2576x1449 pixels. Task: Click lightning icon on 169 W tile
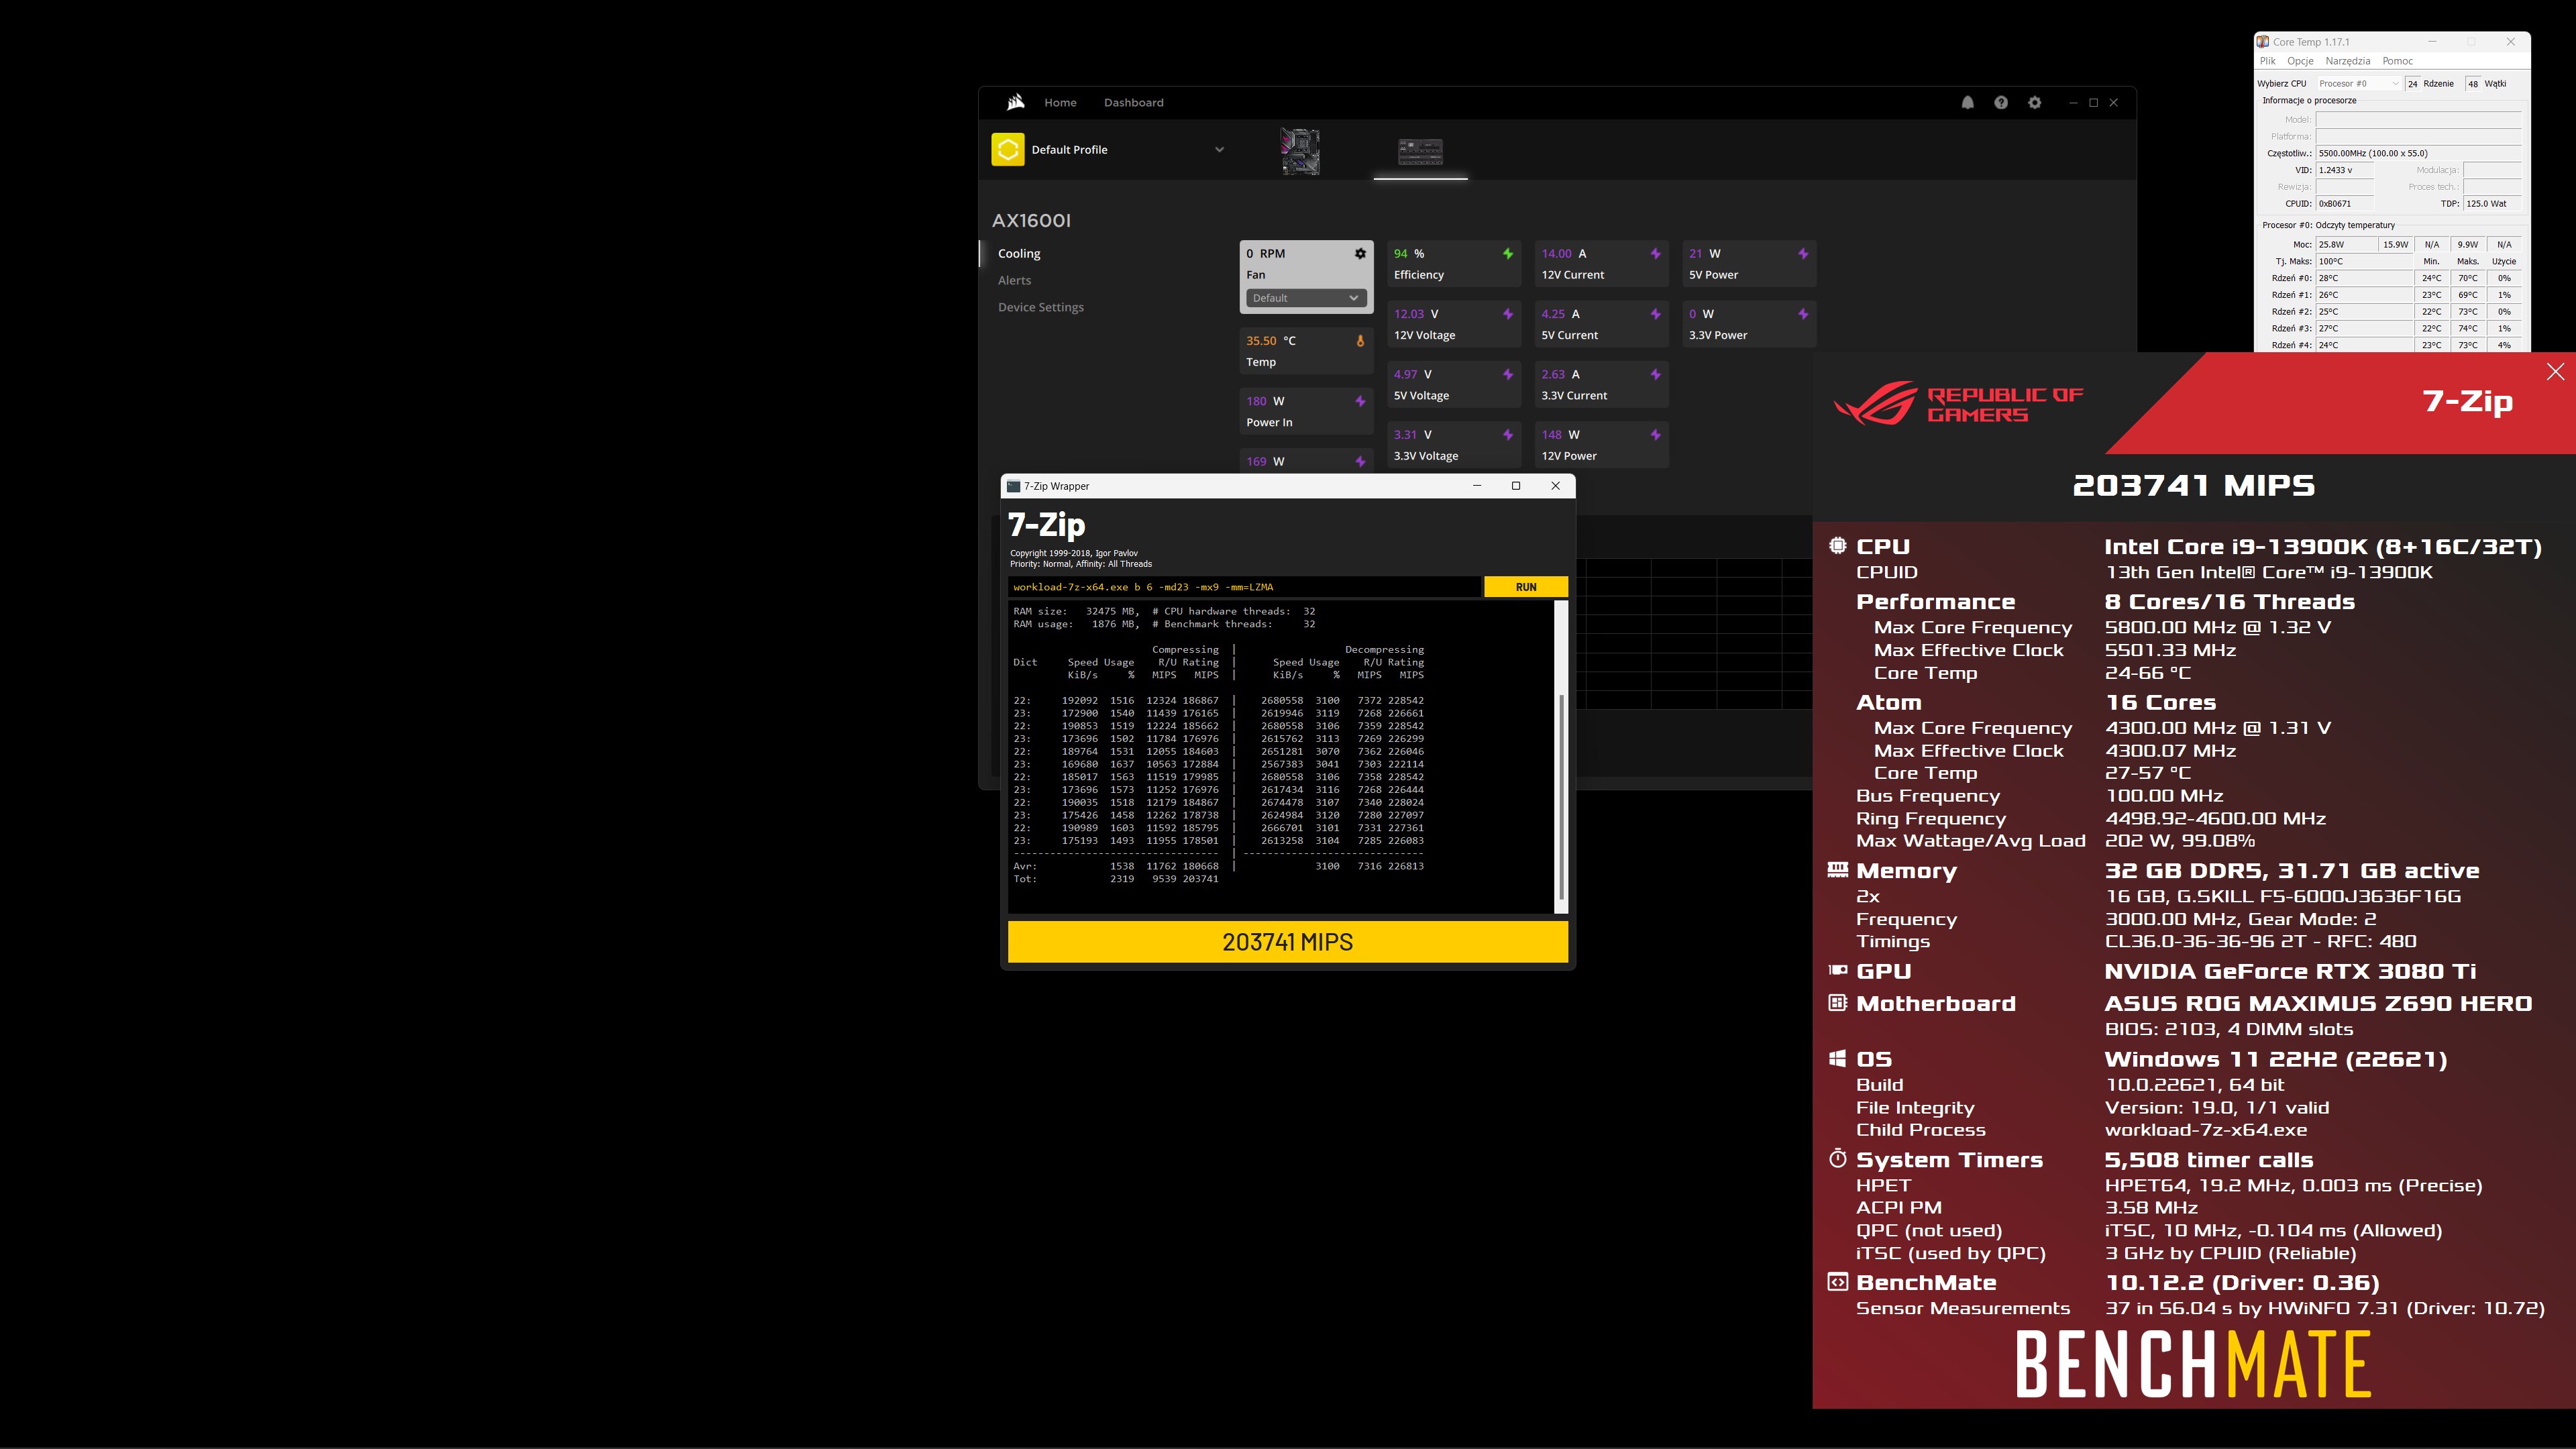1360,461
